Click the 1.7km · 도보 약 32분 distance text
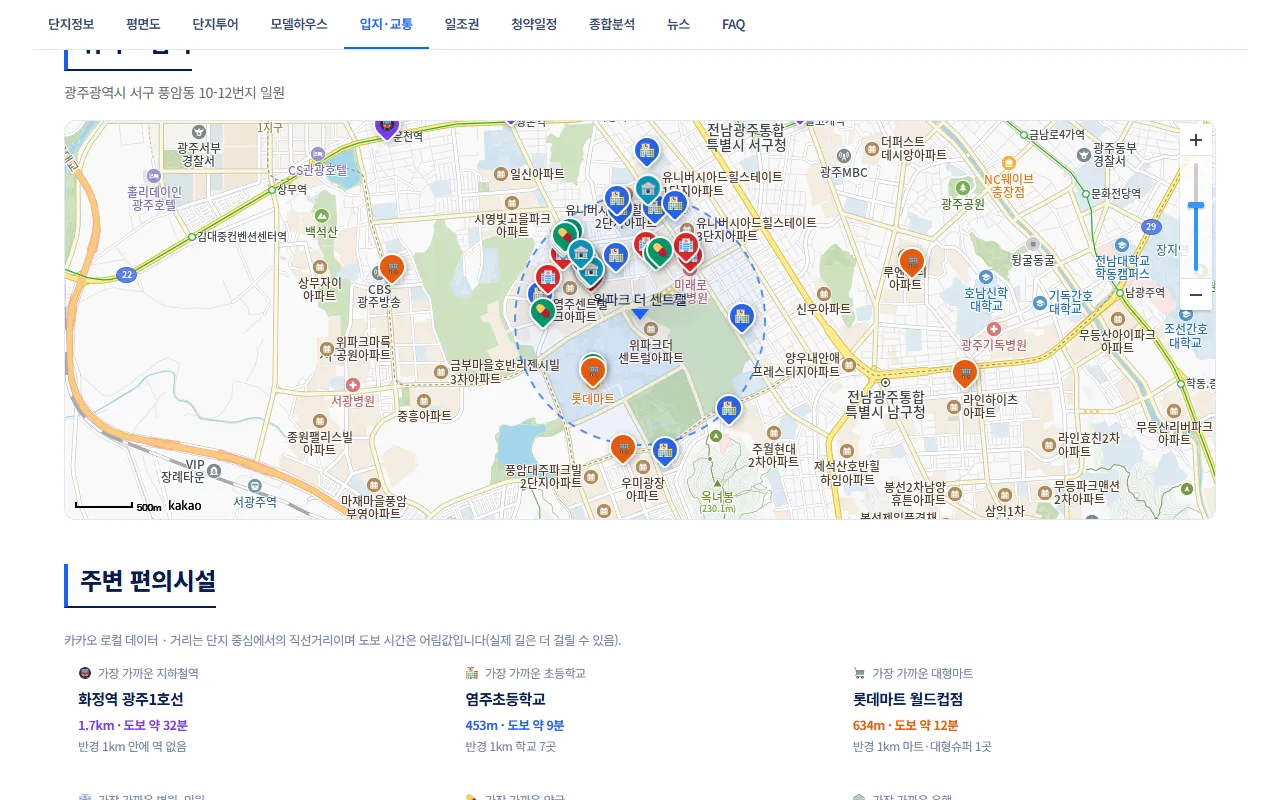The image size is (1280, 800). point(133,725)
